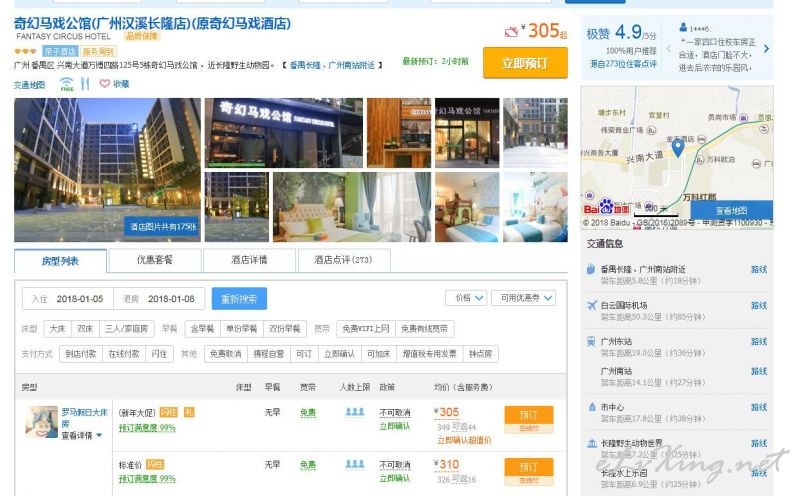Click three-person occupancy icon in ¥310 row
800x496 pixels.
355,464
